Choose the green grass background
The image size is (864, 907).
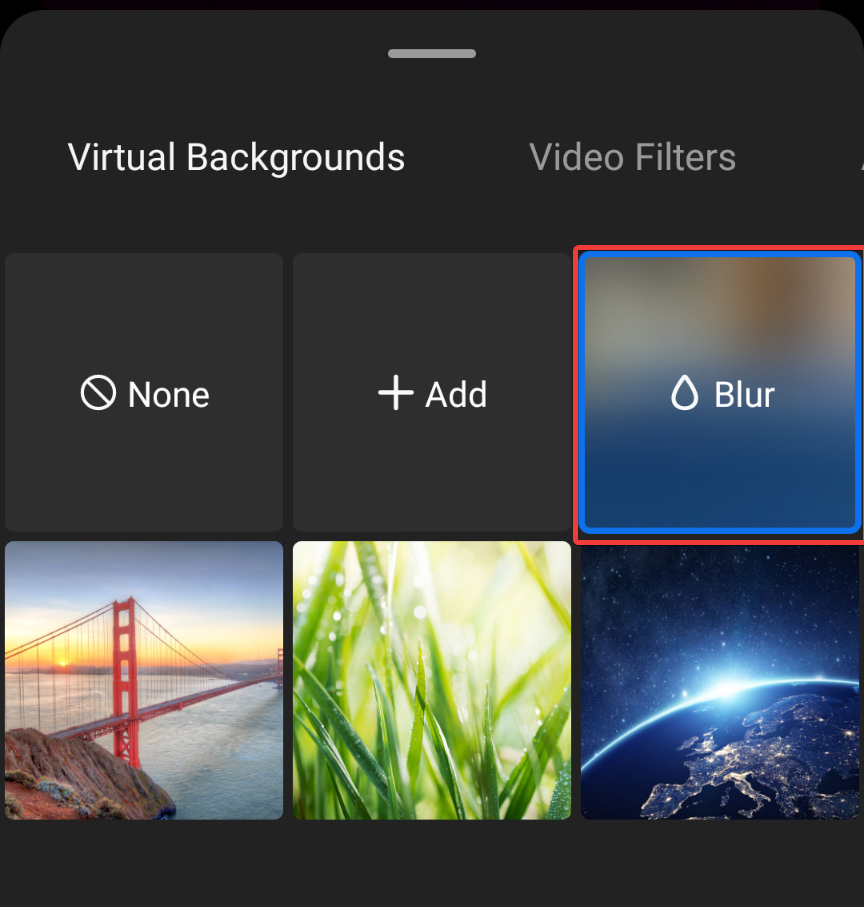(432, 680)
